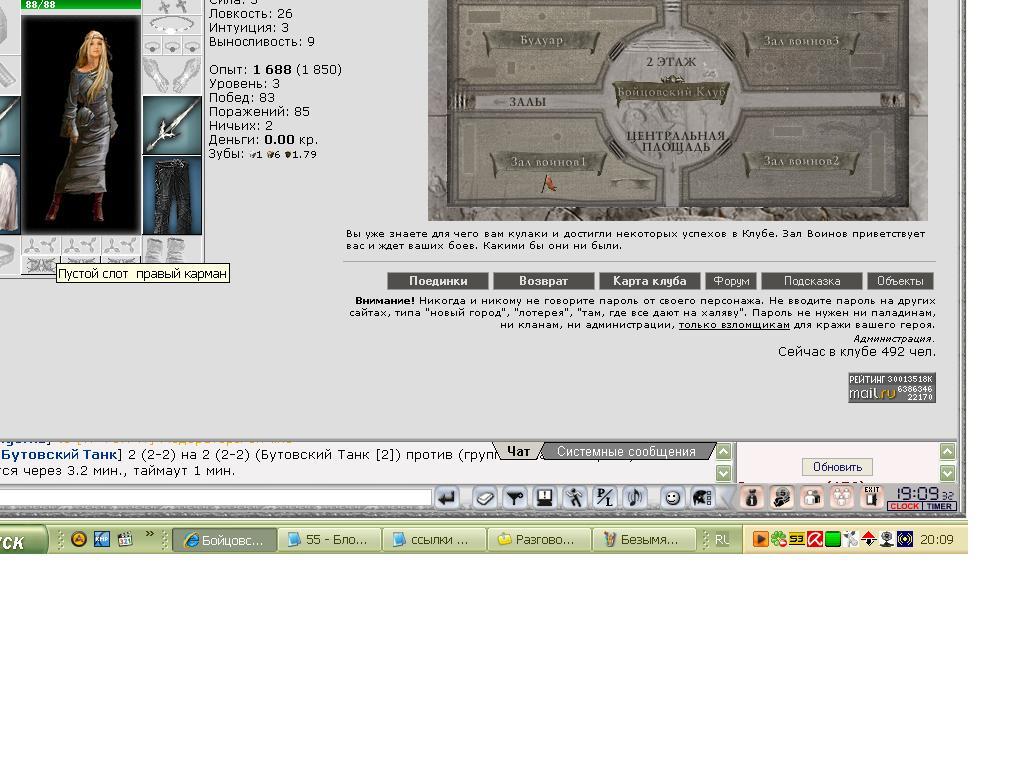Click the hand with coin icon
The image size is (1024, 768).
(782, 498)
